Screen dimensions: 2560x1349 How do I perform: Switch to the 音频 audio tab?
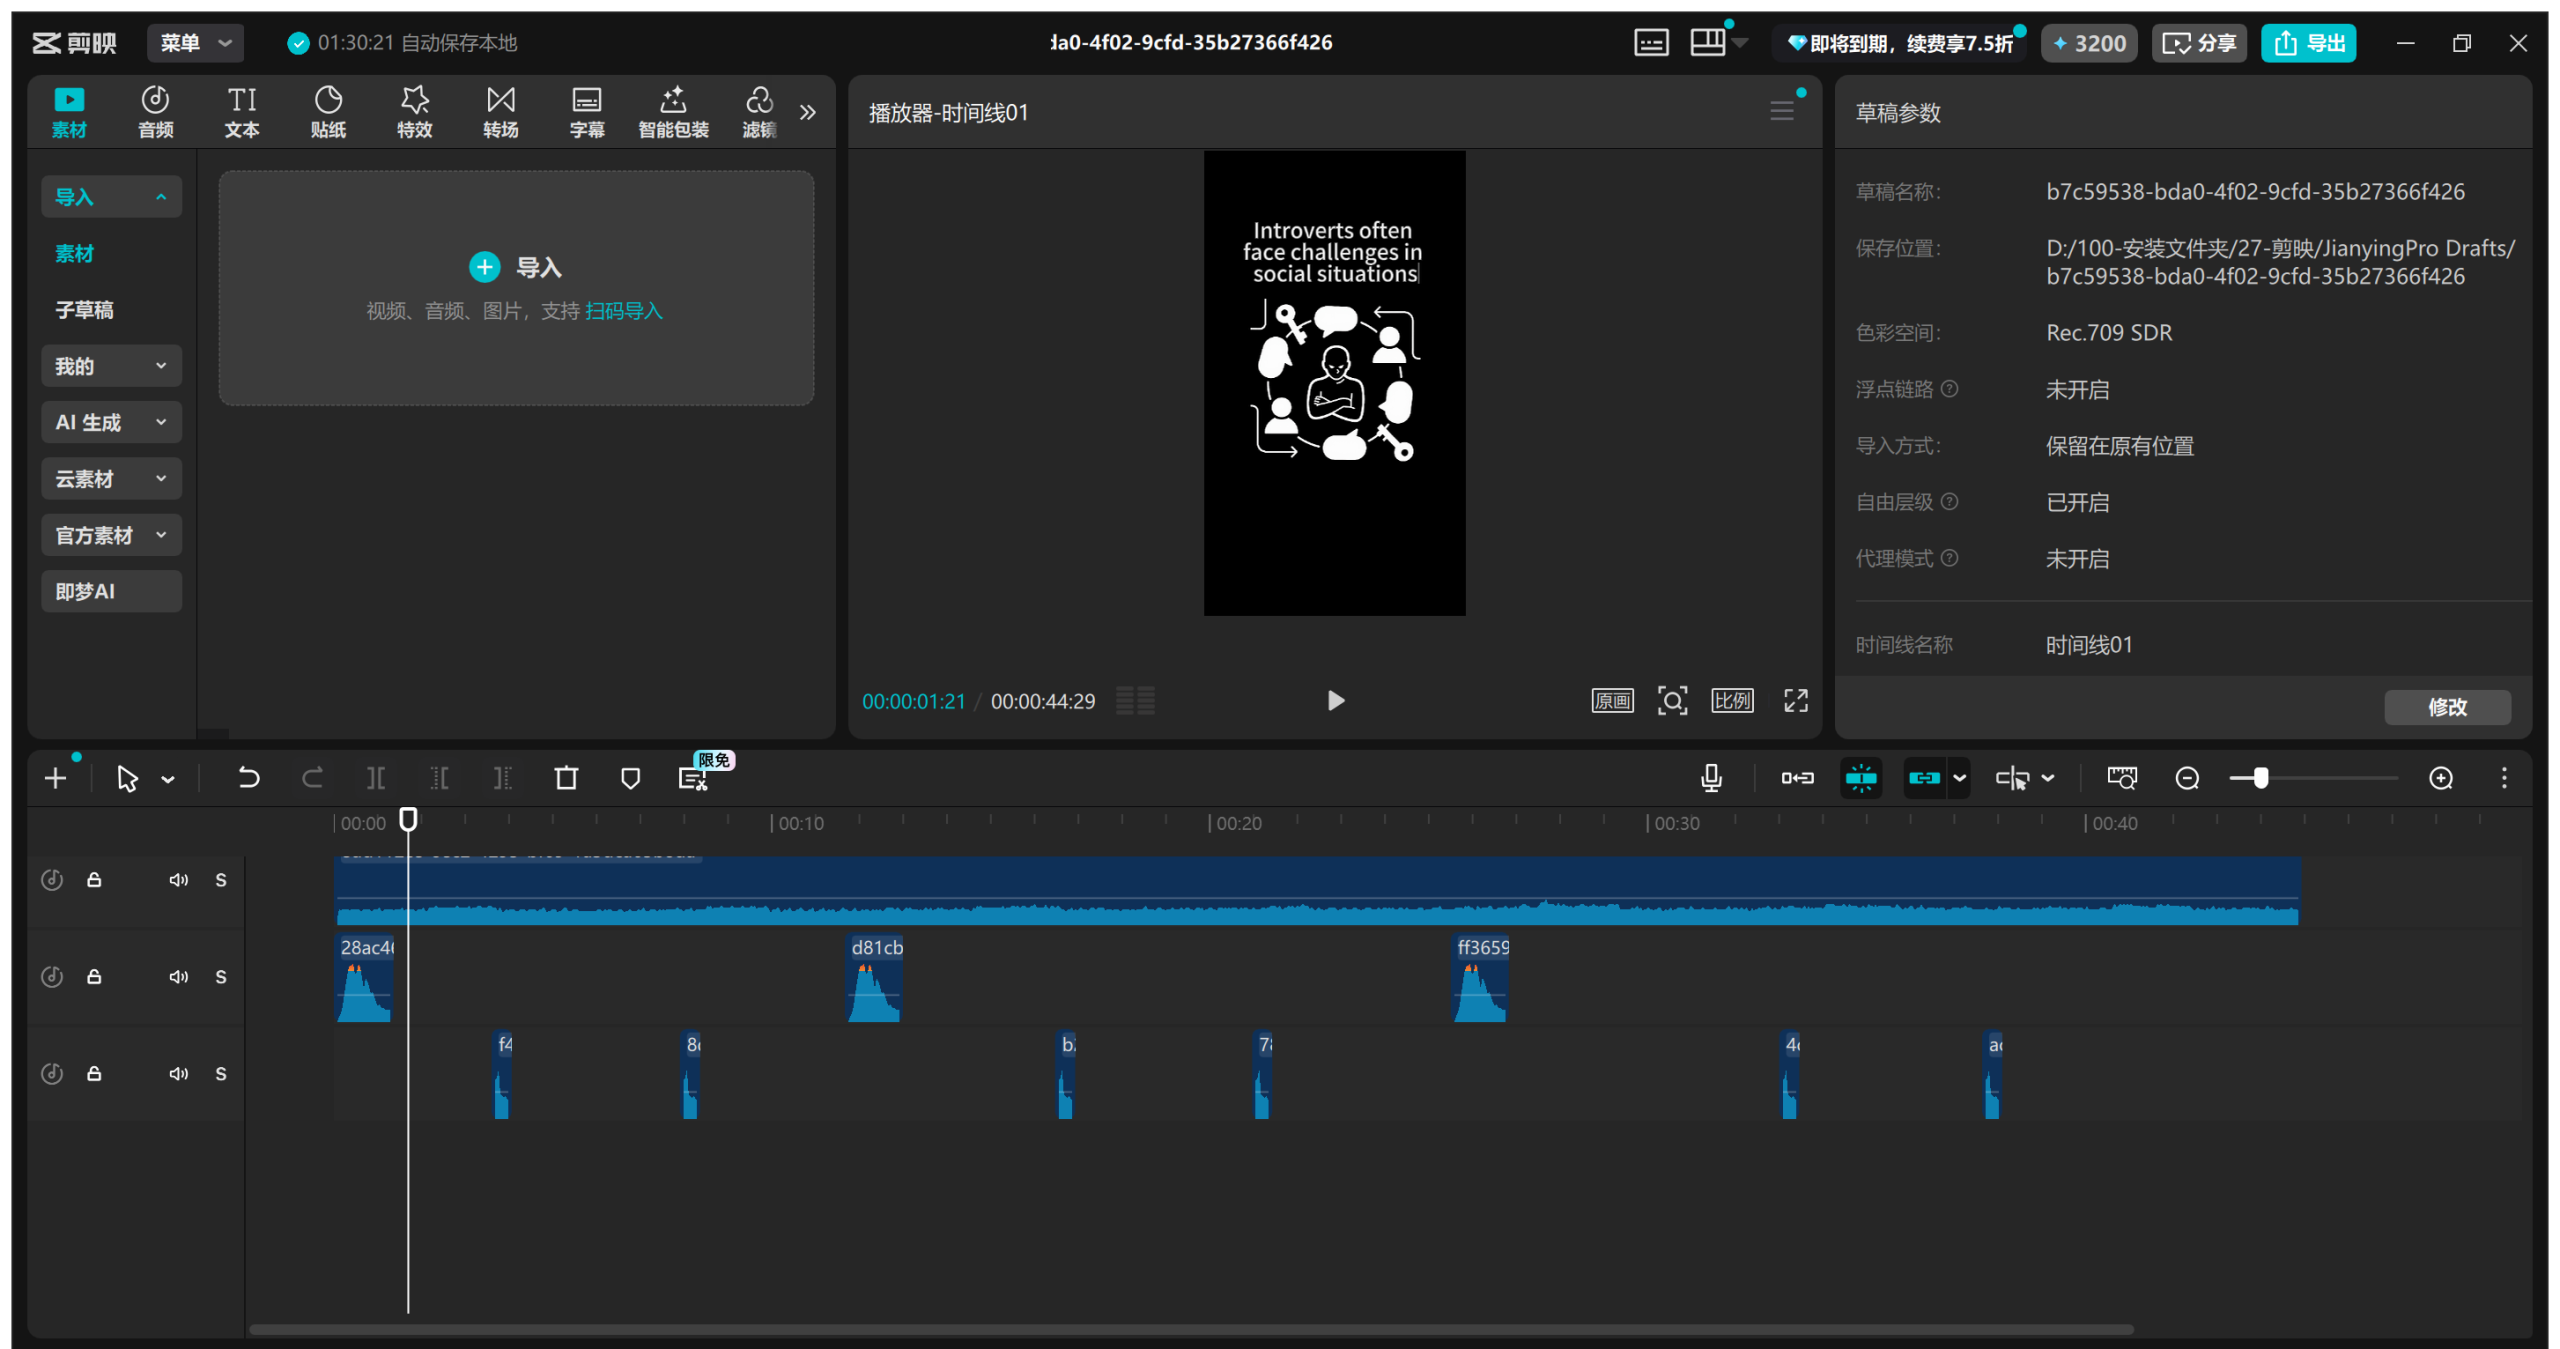pos(155,111)
